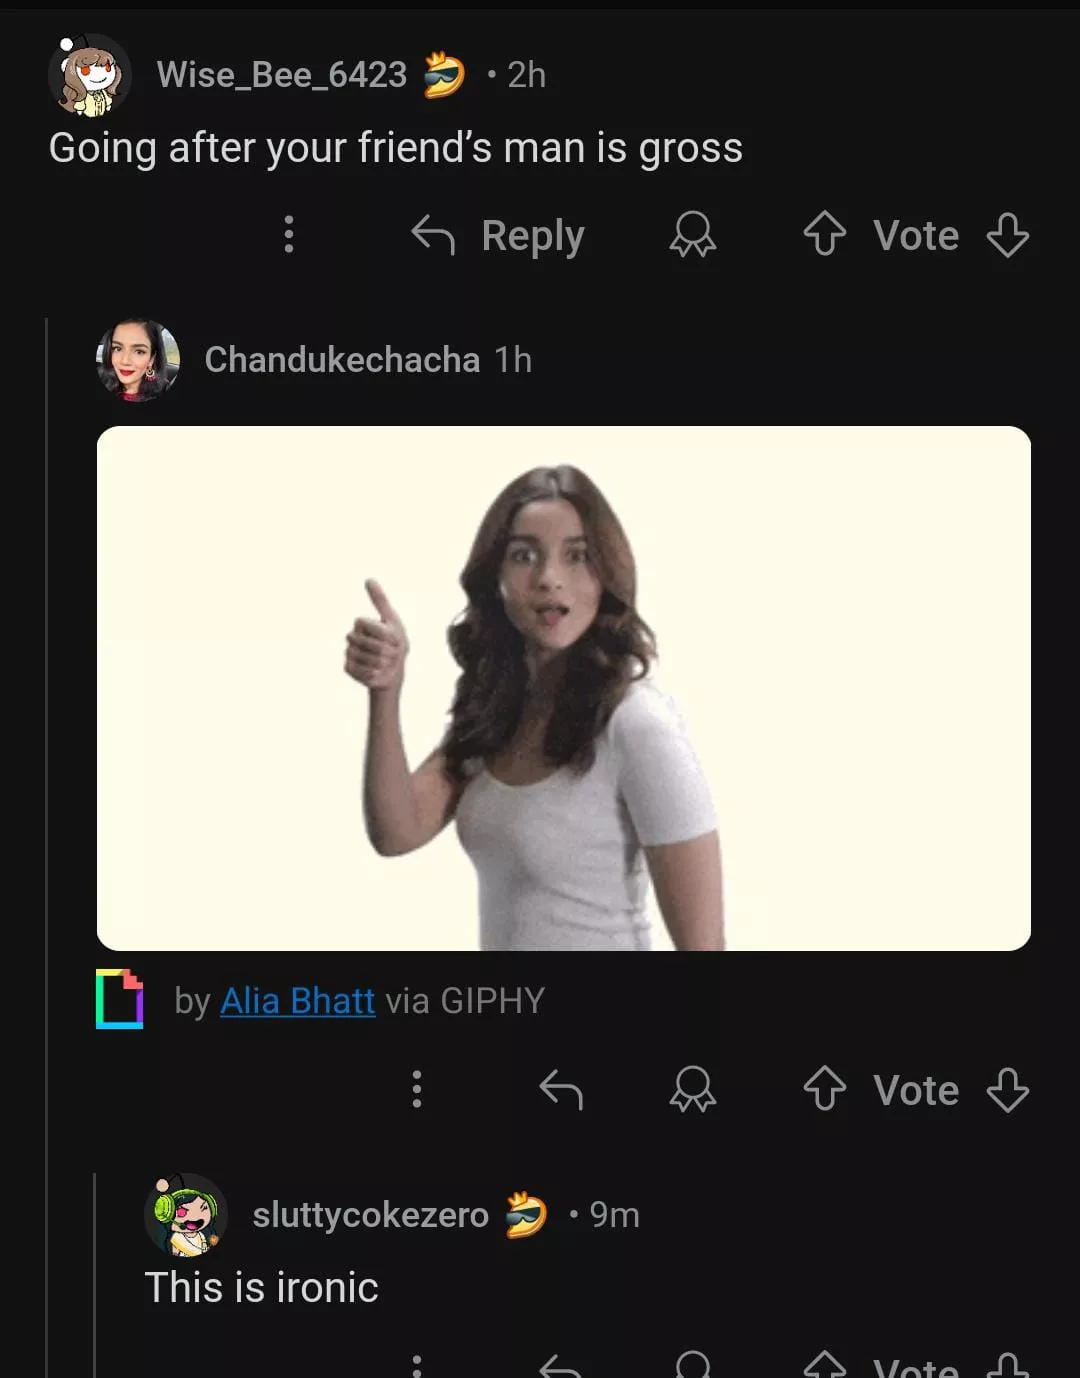This screenshot has height=1378, width=1080.
Task: Open three-dot menu on Wise_Bee_6423's comment
Action: [289, 234]
